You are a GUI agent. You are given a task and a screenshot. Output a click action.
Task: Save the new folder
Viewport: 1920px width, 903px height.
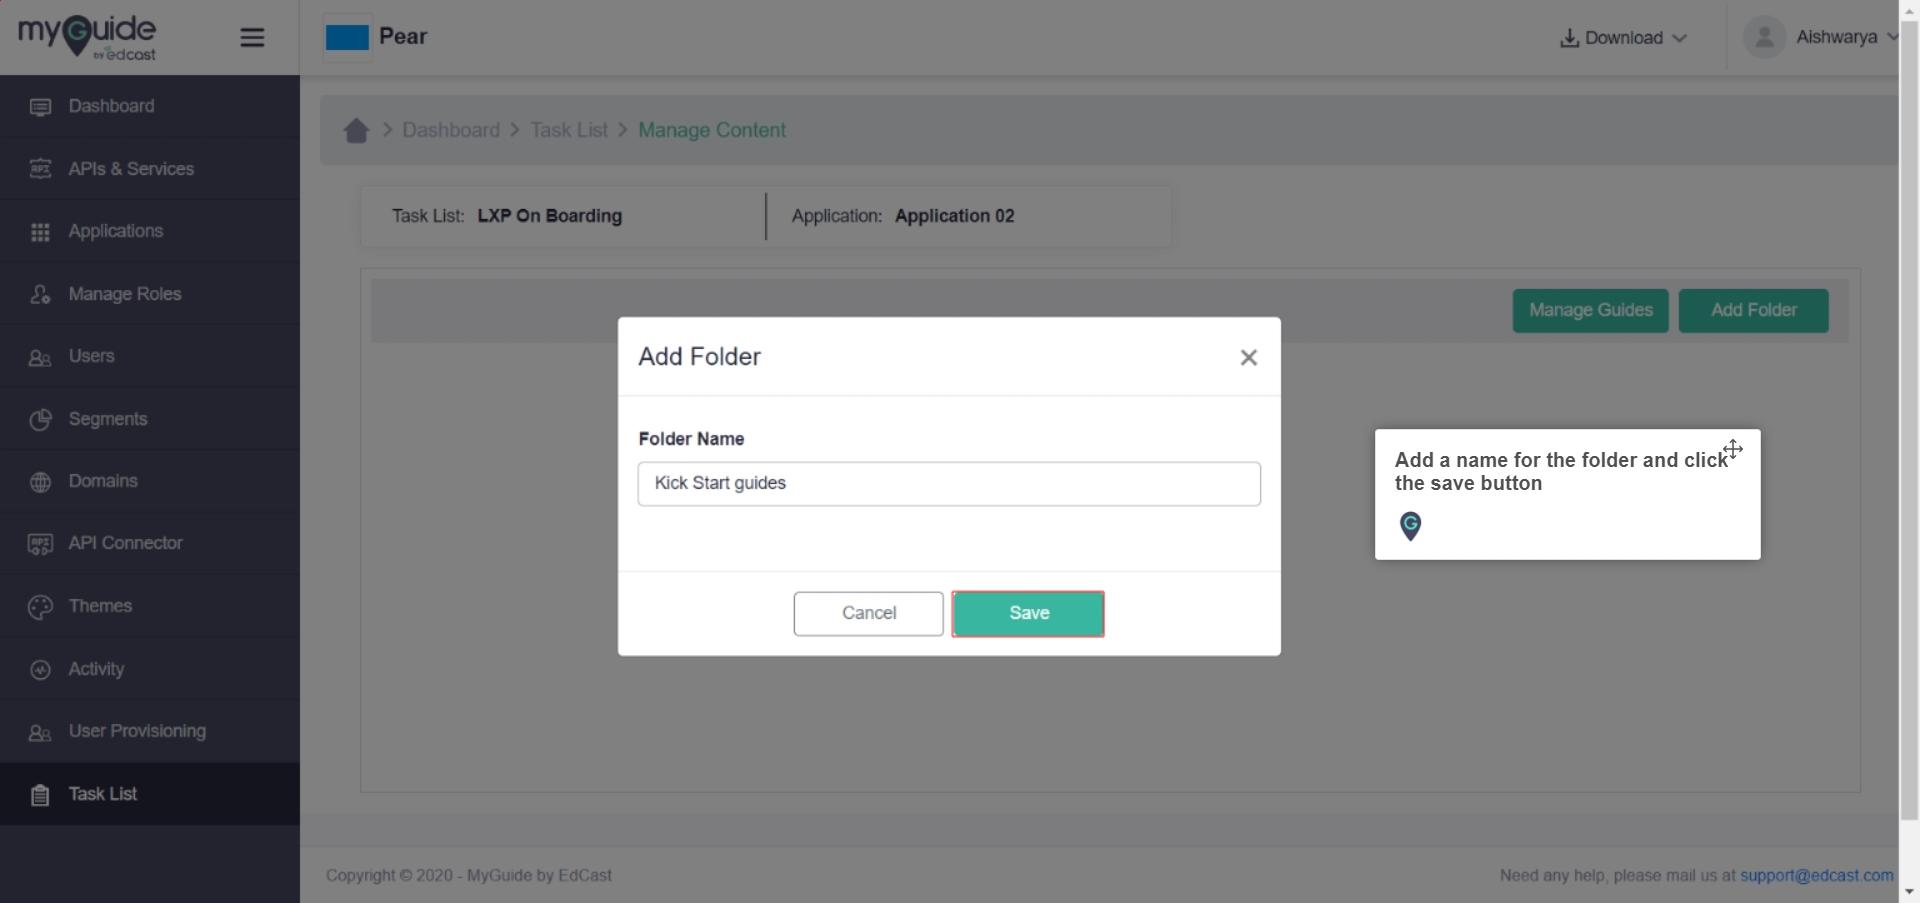pos(1028,614)
